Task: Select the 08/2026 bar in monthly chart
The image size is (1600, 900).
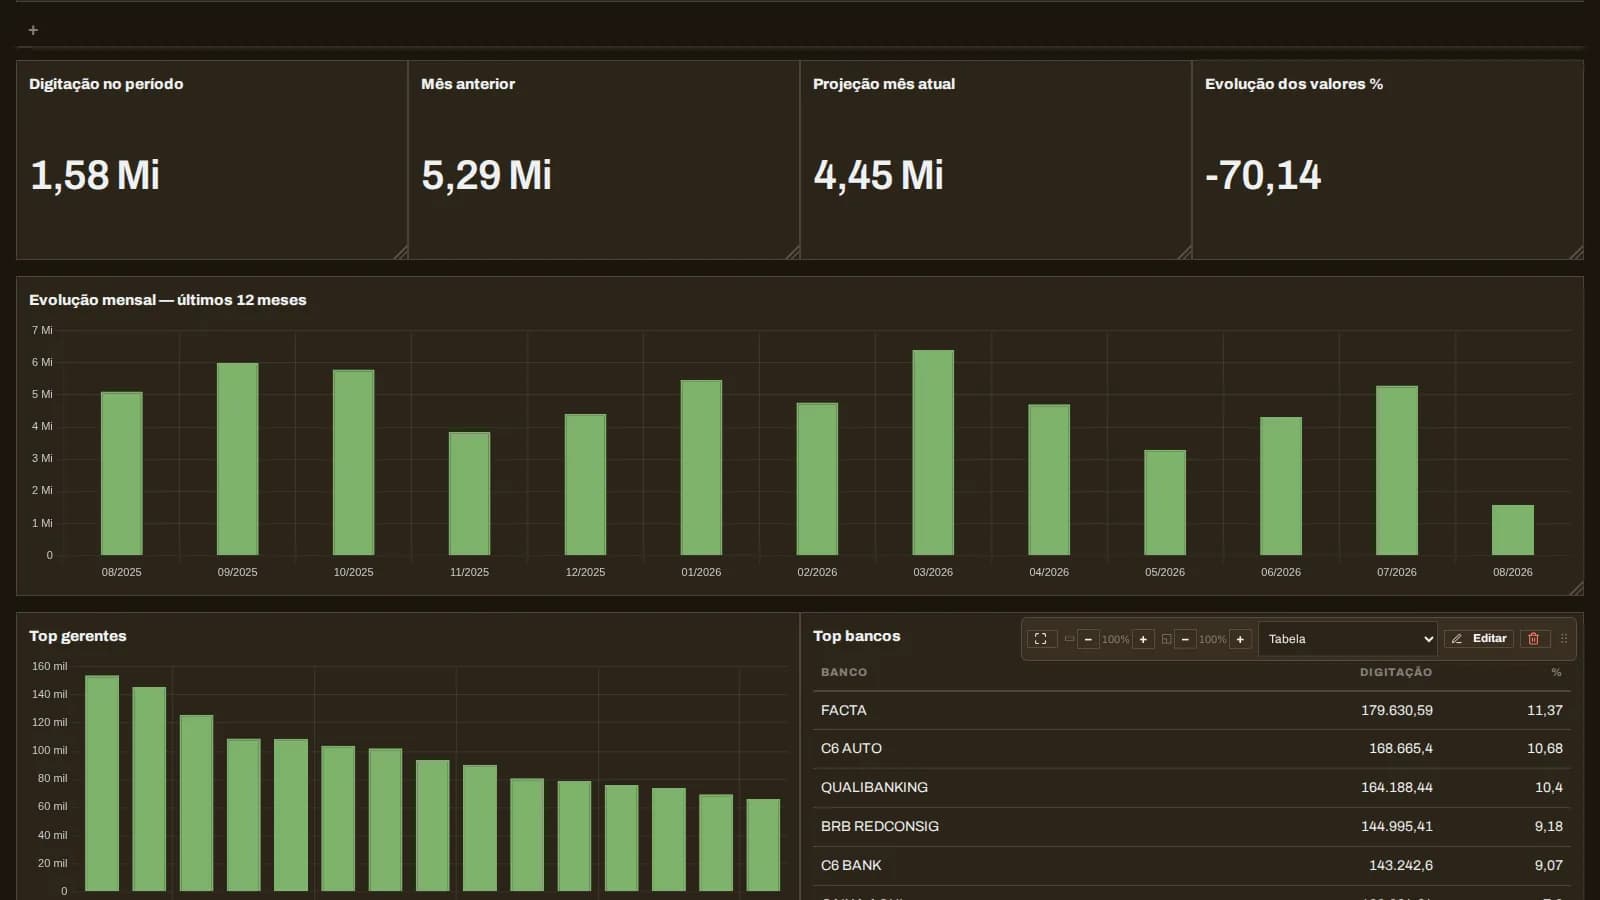Action: (1513, 530)
